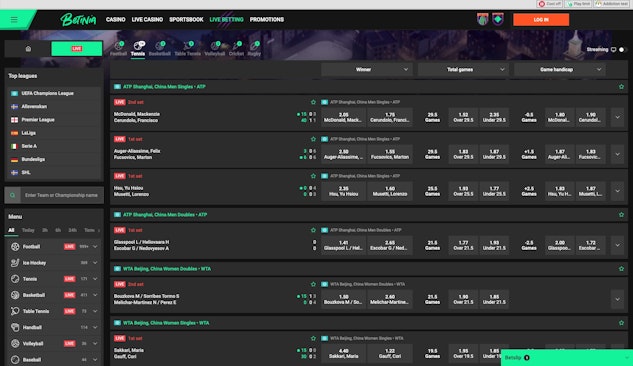Select the Cricket icon in top carousel
Image resolution: width=633 pixels, height=366 pixels.
(236, 48)
